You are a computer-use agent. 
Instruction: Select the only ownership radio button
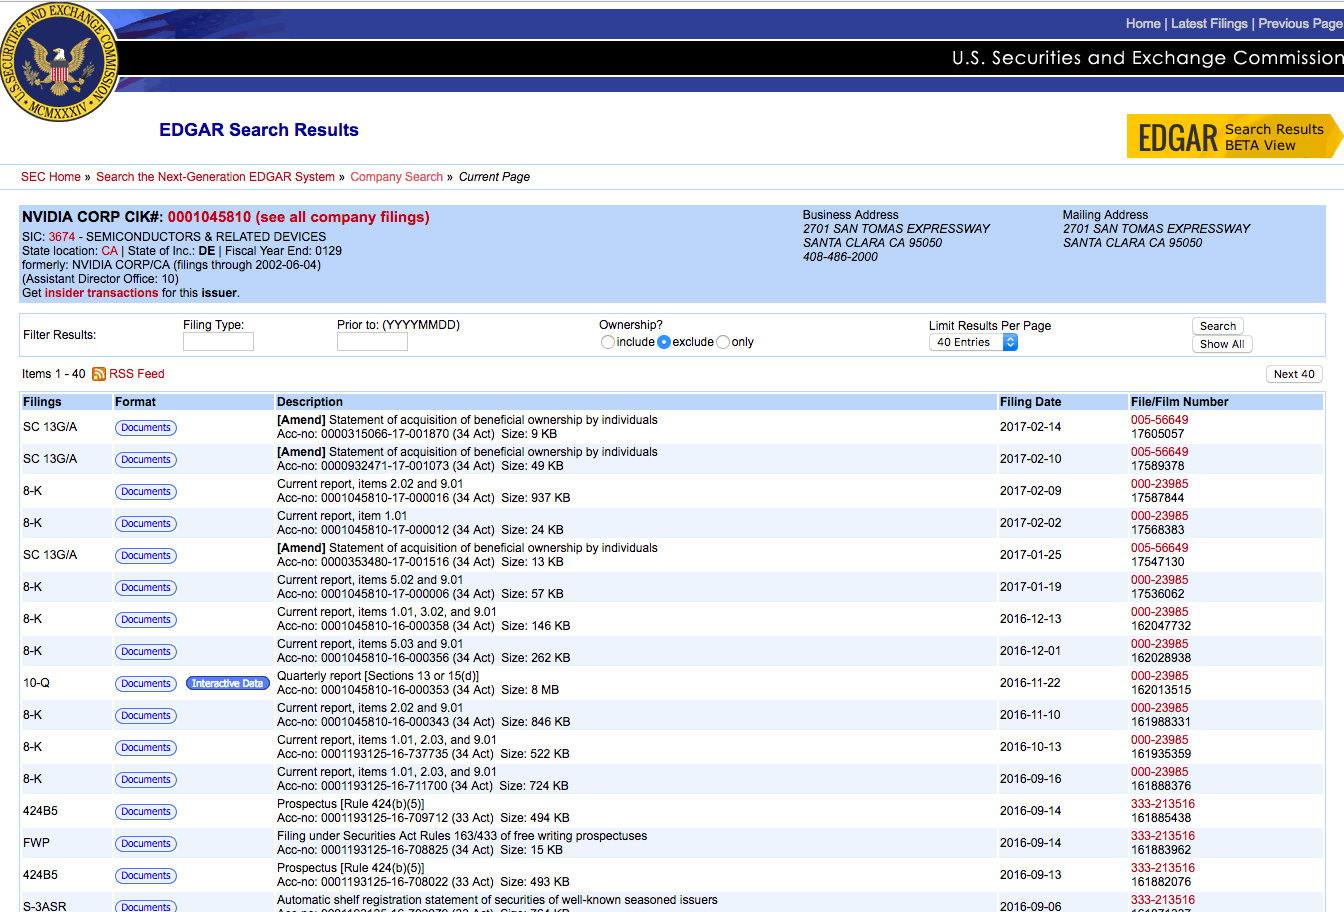click(x=723, y=342)
